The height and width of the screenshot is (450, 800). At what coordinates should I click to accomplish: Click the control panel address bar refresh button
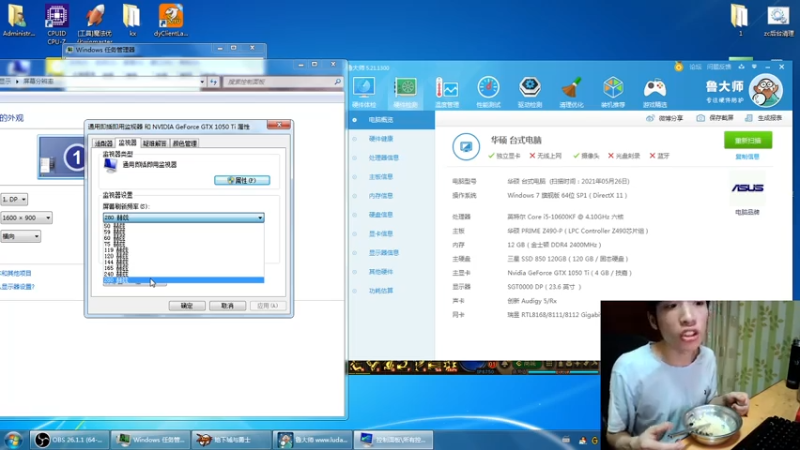tap(213, 82)
